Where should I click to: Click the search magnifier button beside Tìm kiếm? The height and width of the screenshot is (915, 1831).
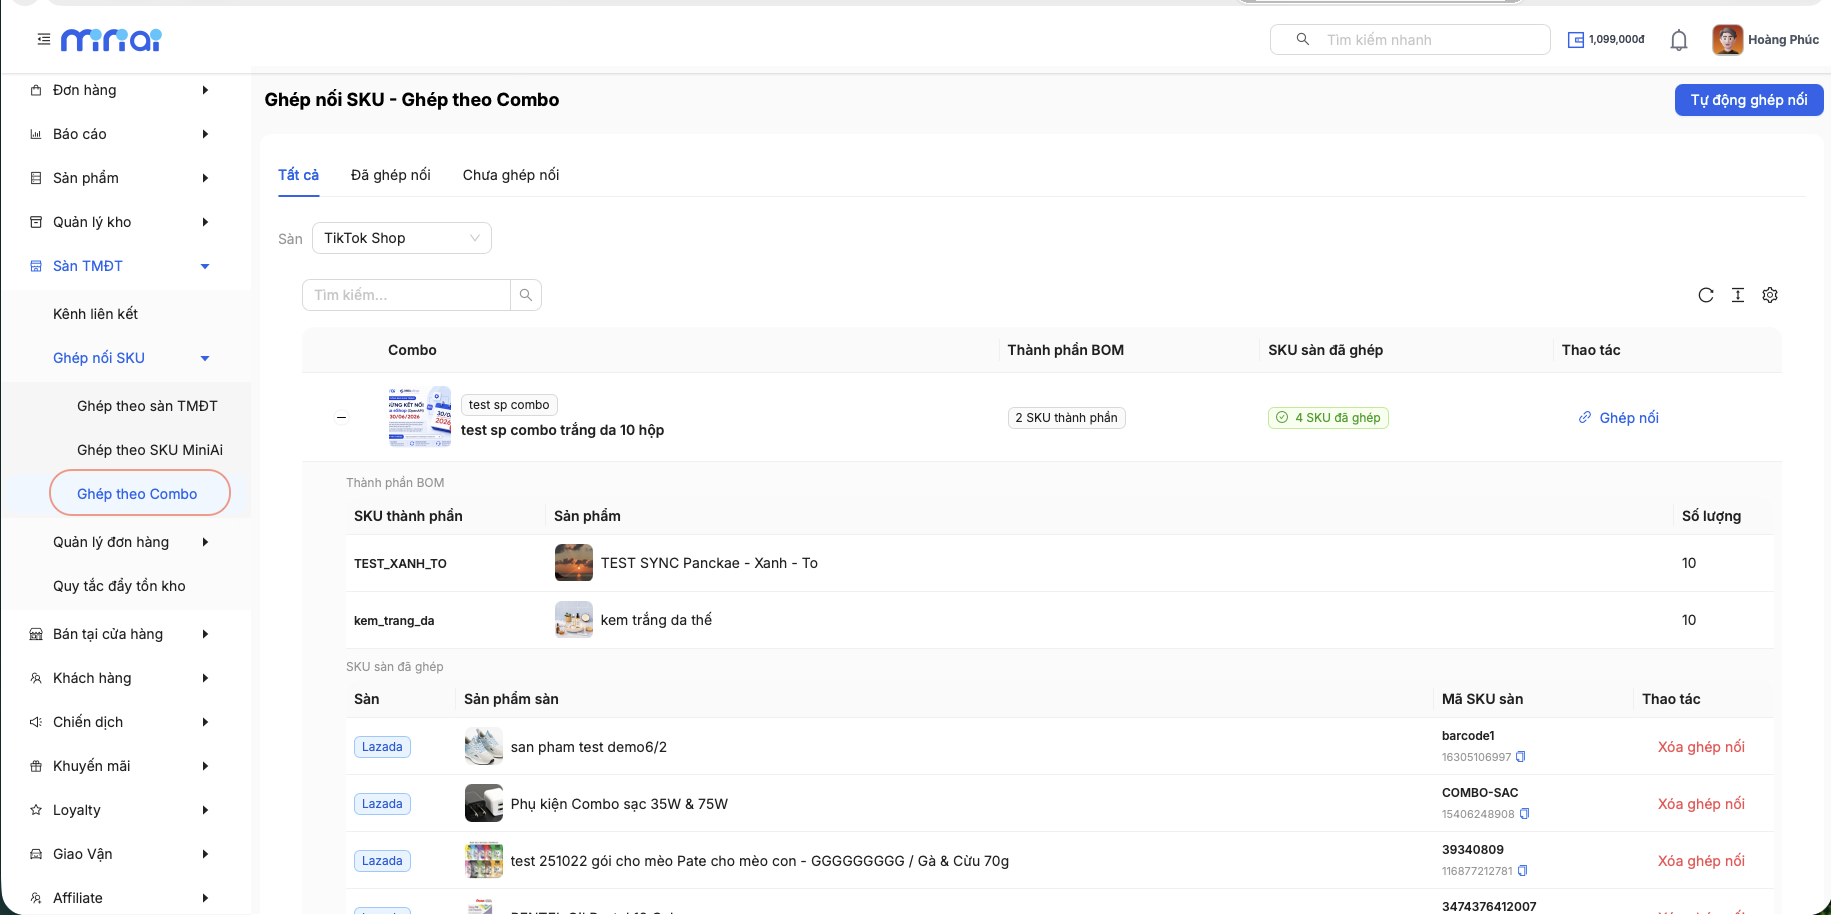526,295
